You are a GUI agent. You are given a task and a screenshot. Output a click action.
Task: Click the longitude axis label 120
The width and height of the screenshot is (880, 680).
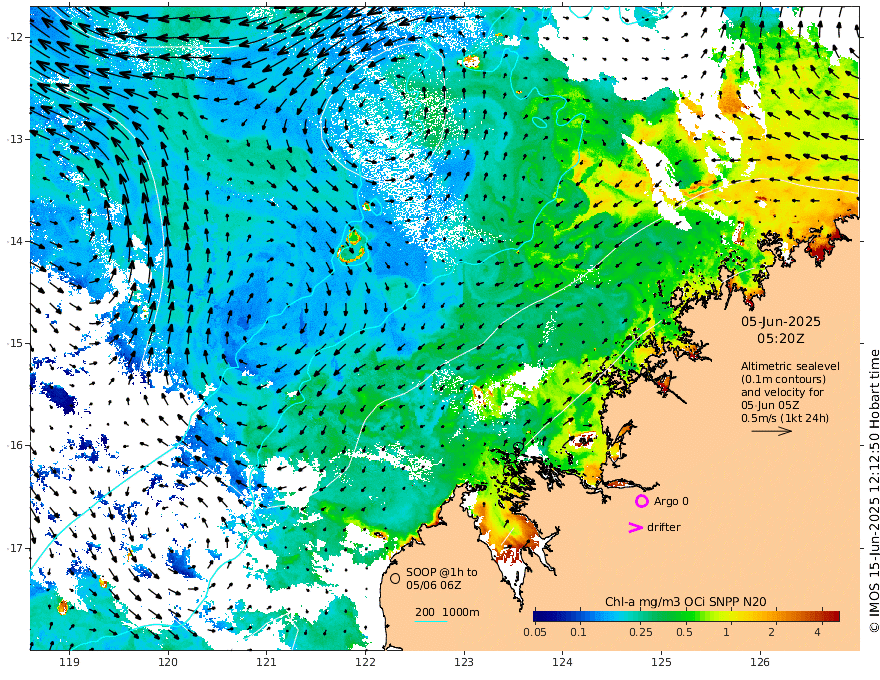click(168, 662)
